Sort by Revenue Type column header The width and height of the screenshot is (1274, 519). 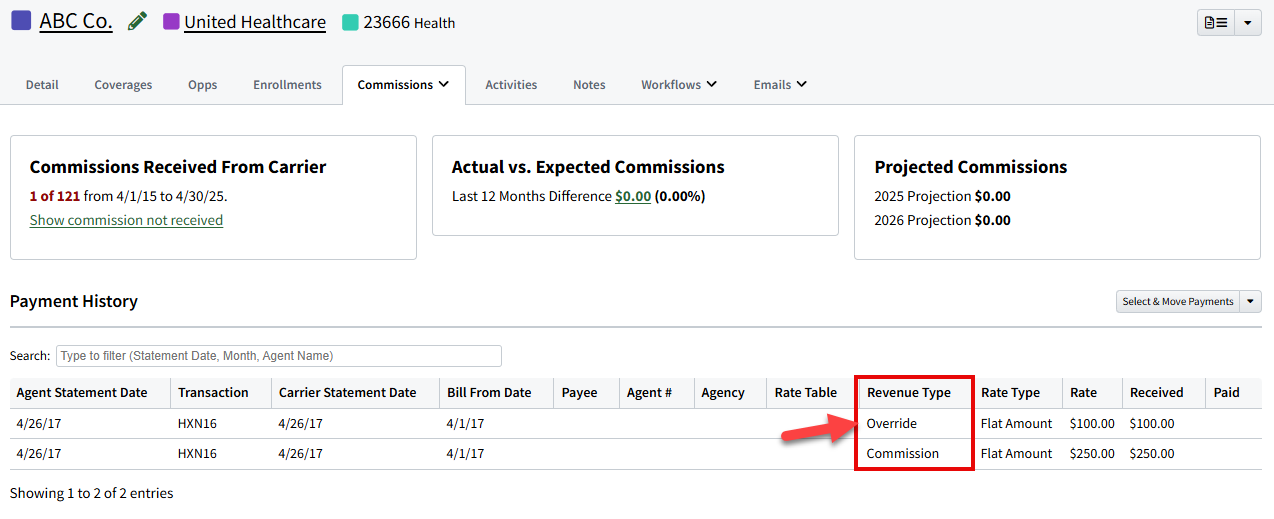[915, 393]
